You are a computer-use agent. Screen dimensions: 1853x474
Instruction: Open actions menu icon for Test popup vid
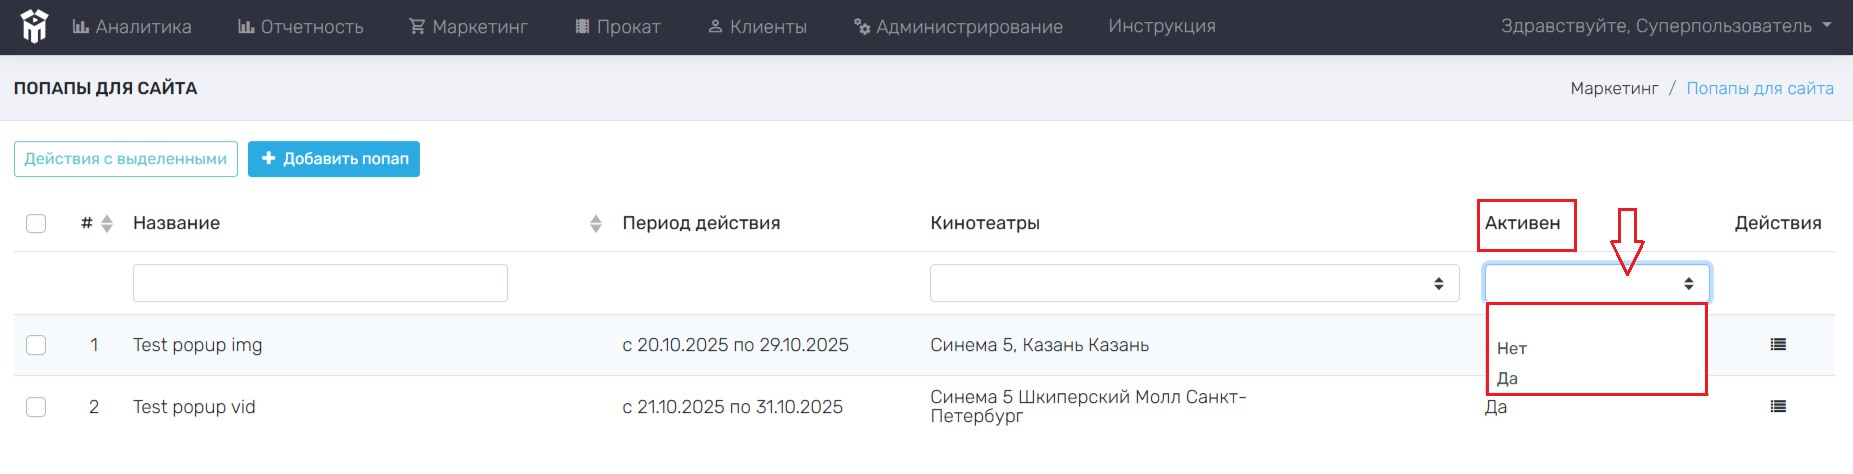1778,406
